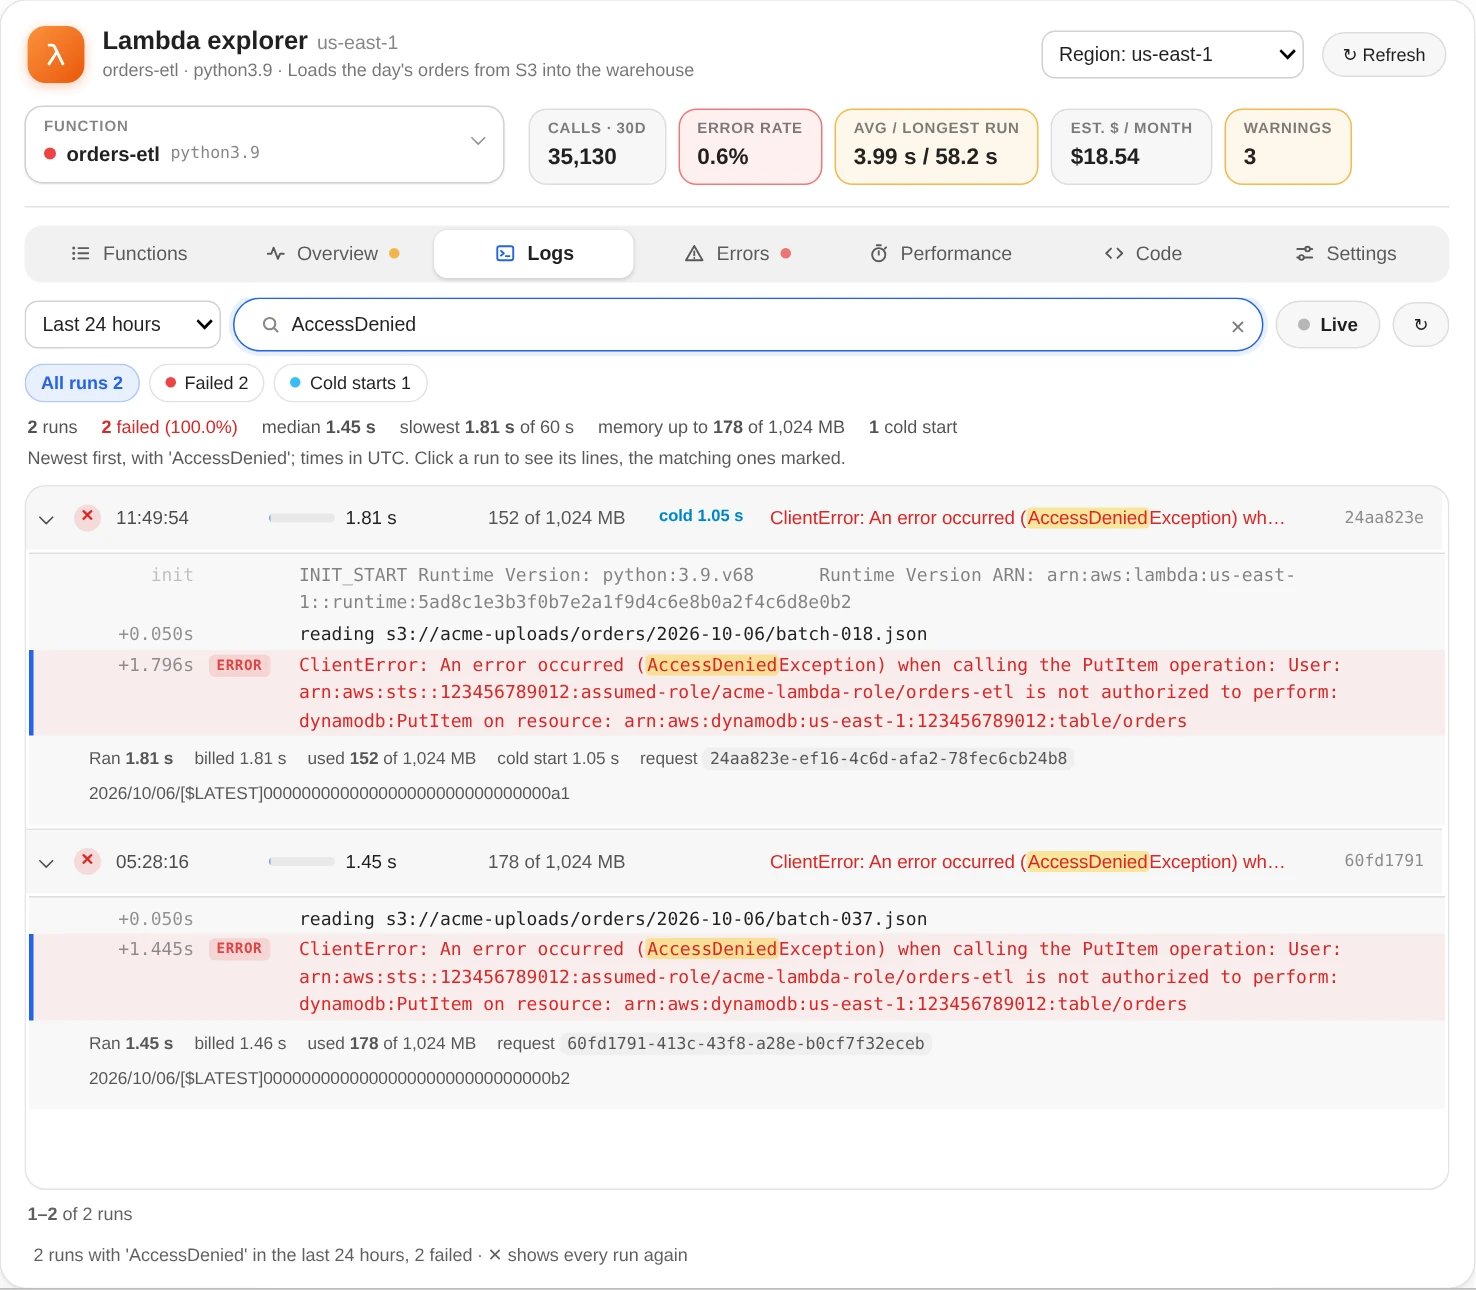This screenshot has width=1476, height=1290.
Task: Open the Warnings 3 card
Action: [x=1288, y=146]
